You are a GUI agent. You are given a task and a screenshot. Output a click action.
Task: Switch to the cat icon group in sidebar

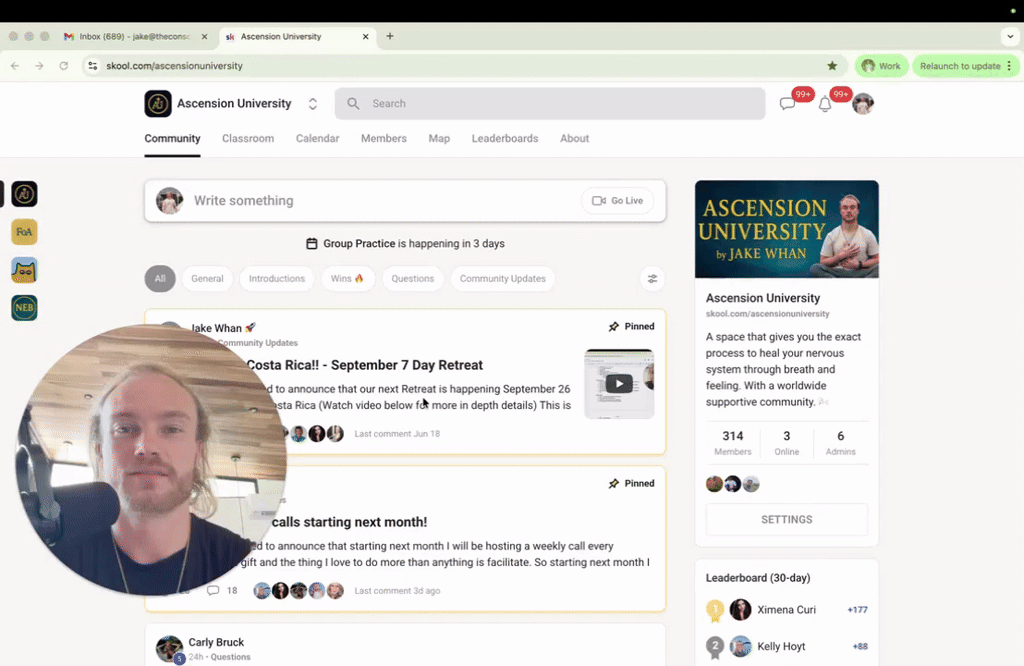coord(24,270)
